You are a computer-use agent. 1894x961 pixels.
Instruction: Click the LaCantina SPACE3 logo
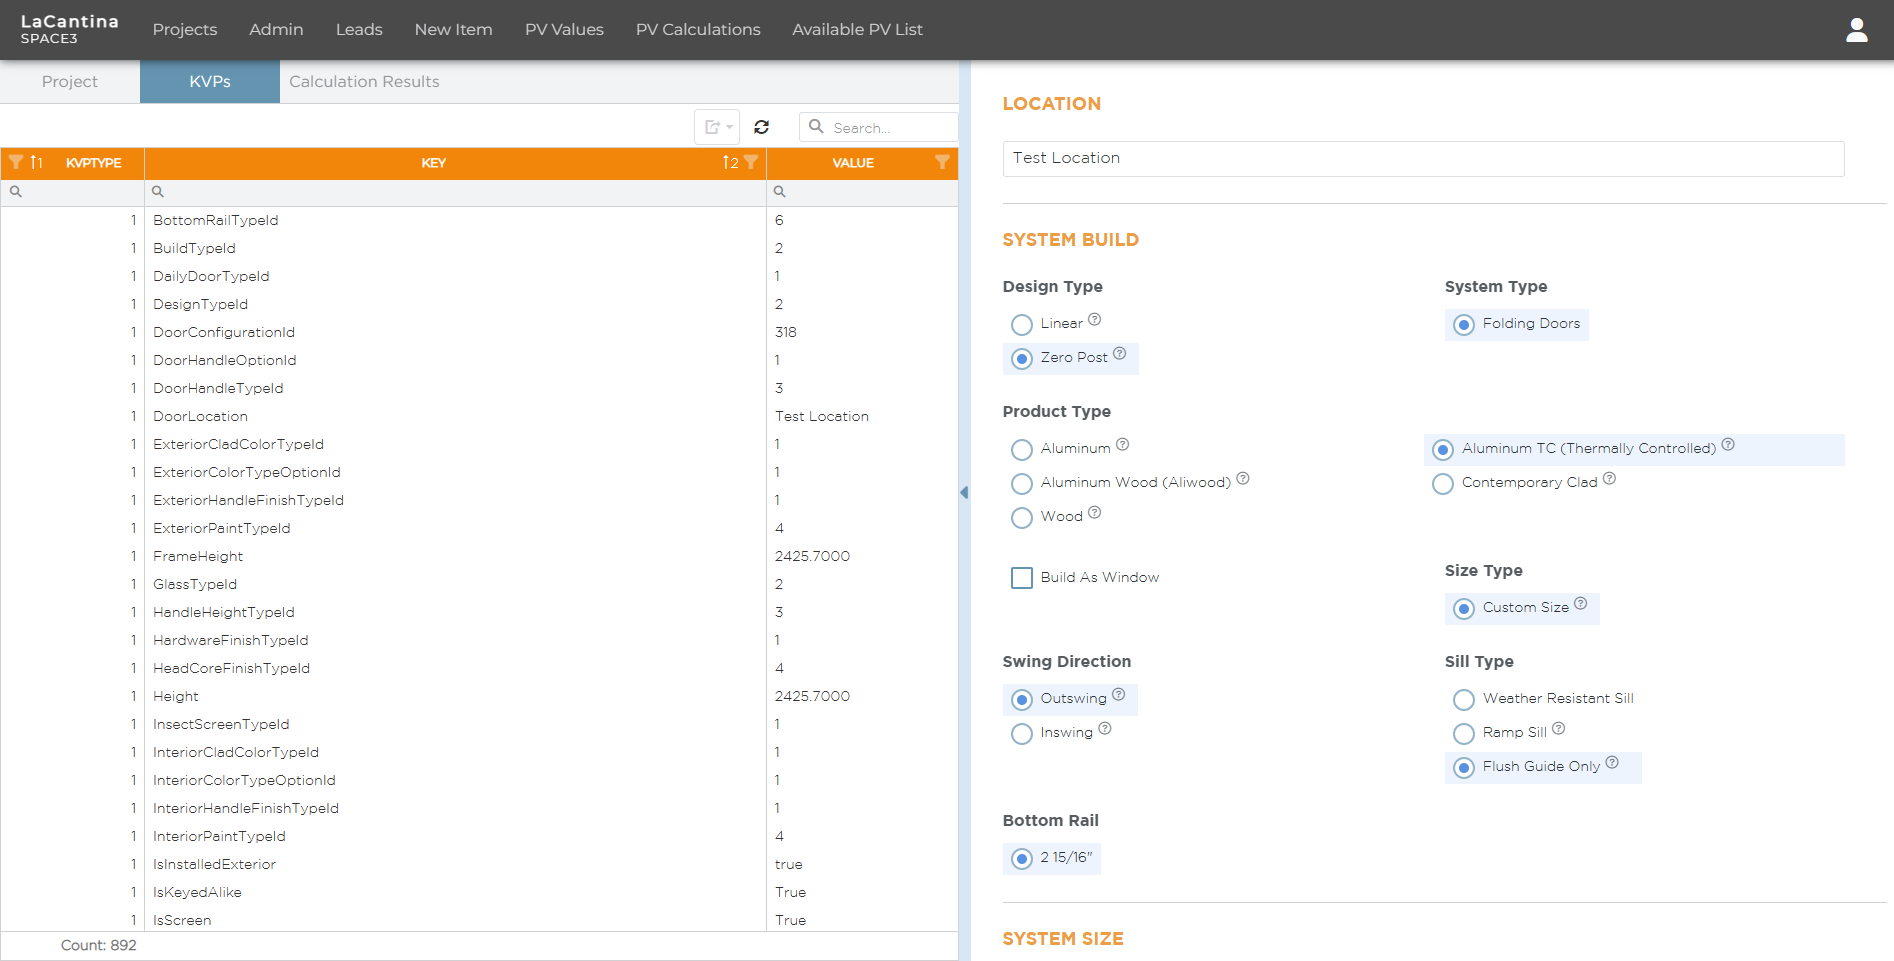(69, 29)
